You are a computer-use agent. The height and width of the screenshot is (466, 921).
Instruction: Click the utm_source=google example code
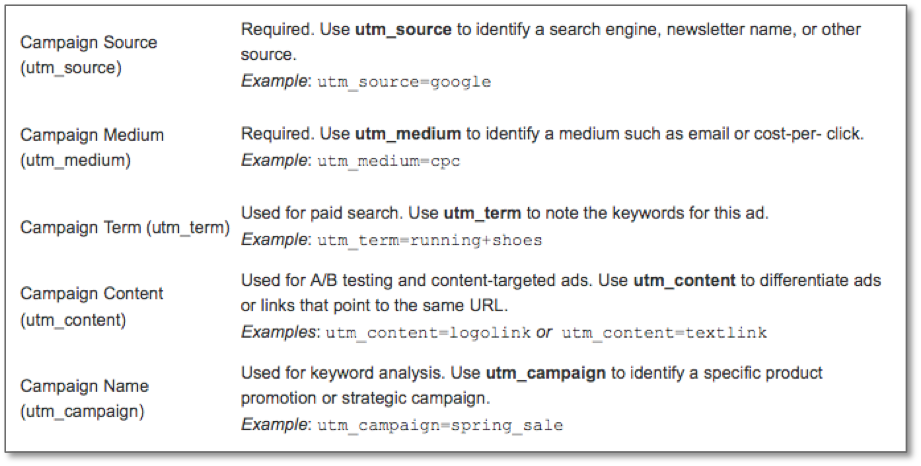[x=404, y=82]
